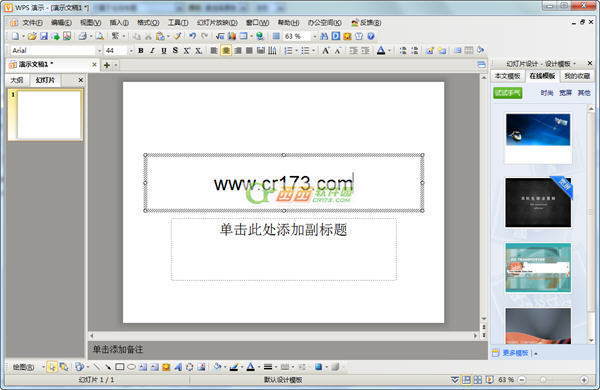This screenshot has height=390, width=600.
Task: Toggle center text alignment
Action: 226,51
